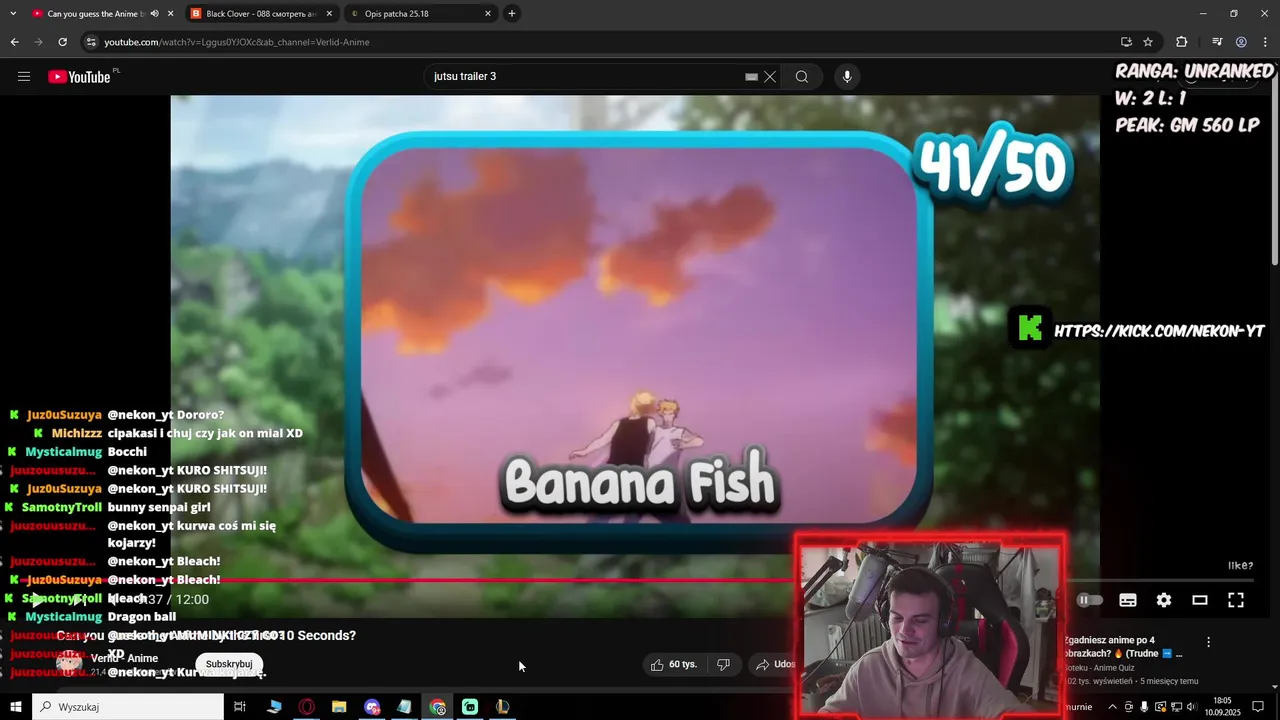Open the video settings gear

tap(1164, 600)
